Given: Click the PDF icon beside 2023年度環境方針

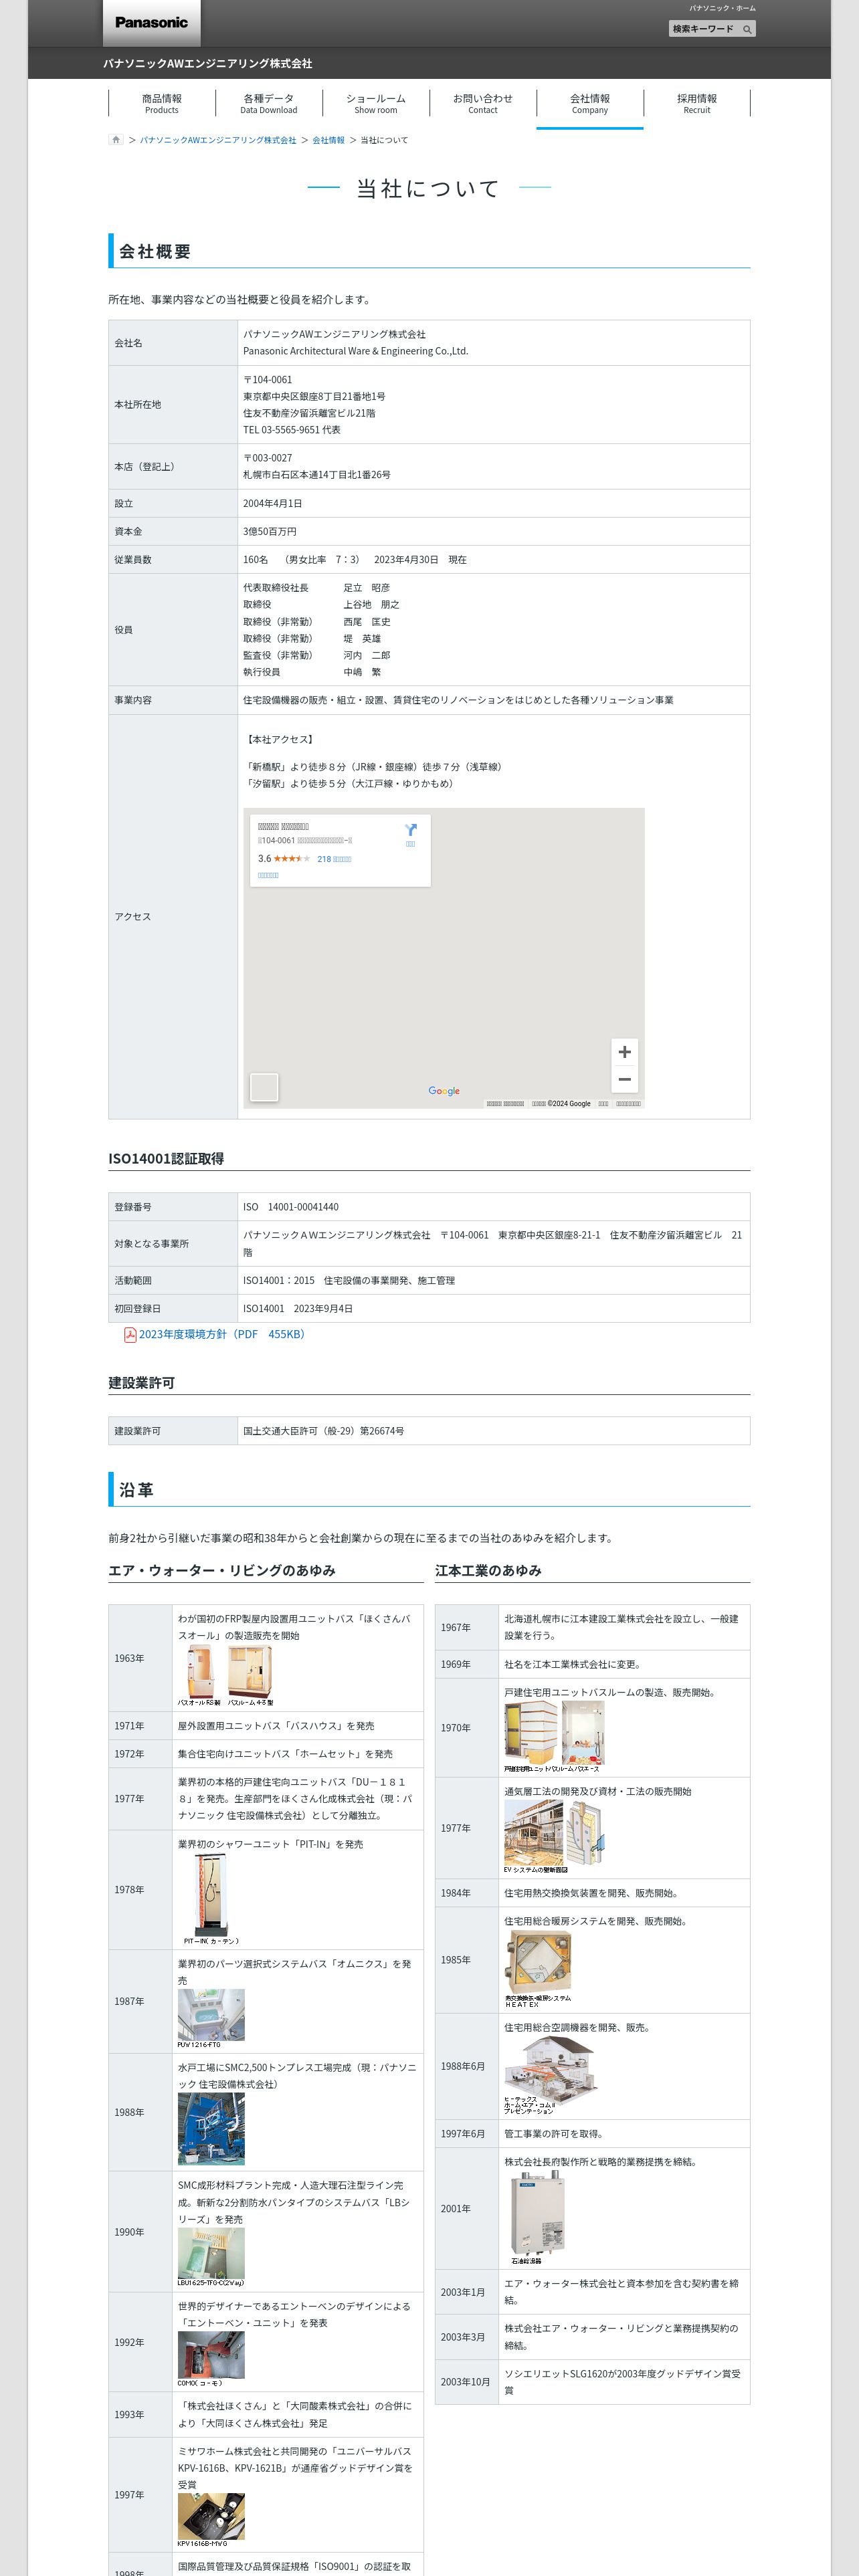Looking at the screenshot, I should 130,1335.
